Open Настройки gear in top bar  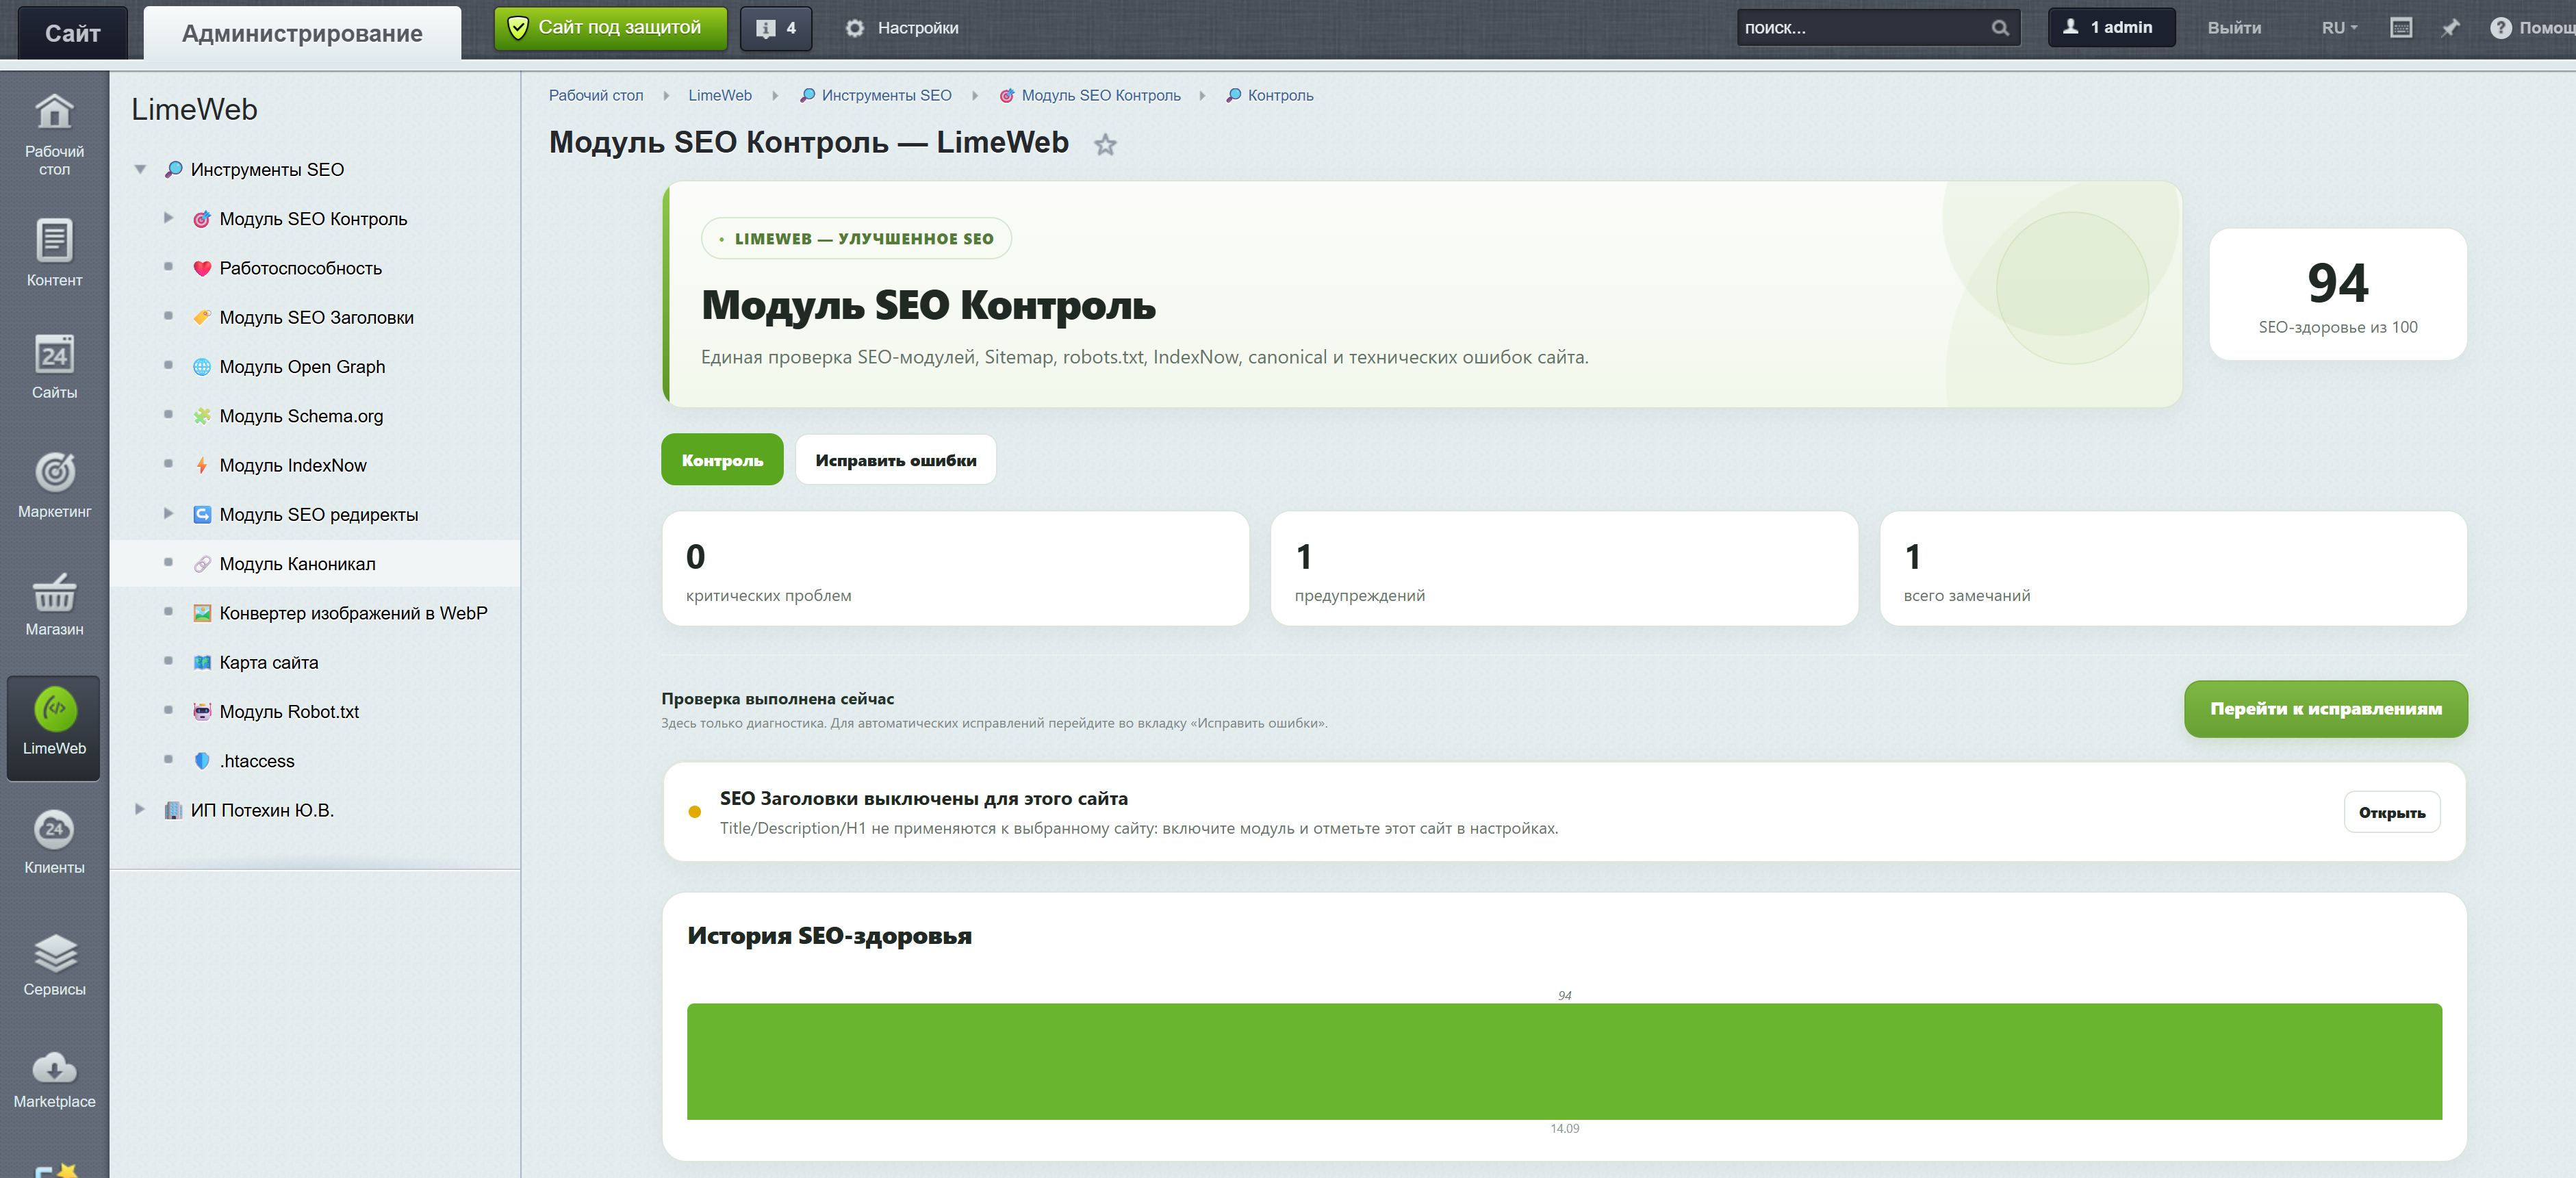902,28
